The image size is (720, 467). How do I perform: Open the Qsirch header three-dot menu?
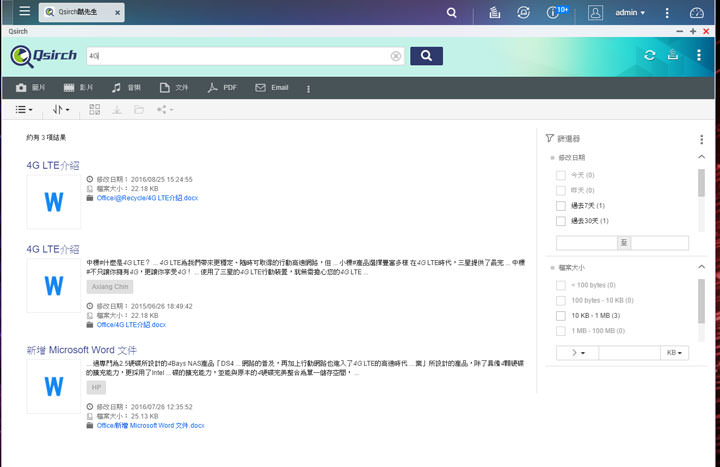[x=698, y=56]
